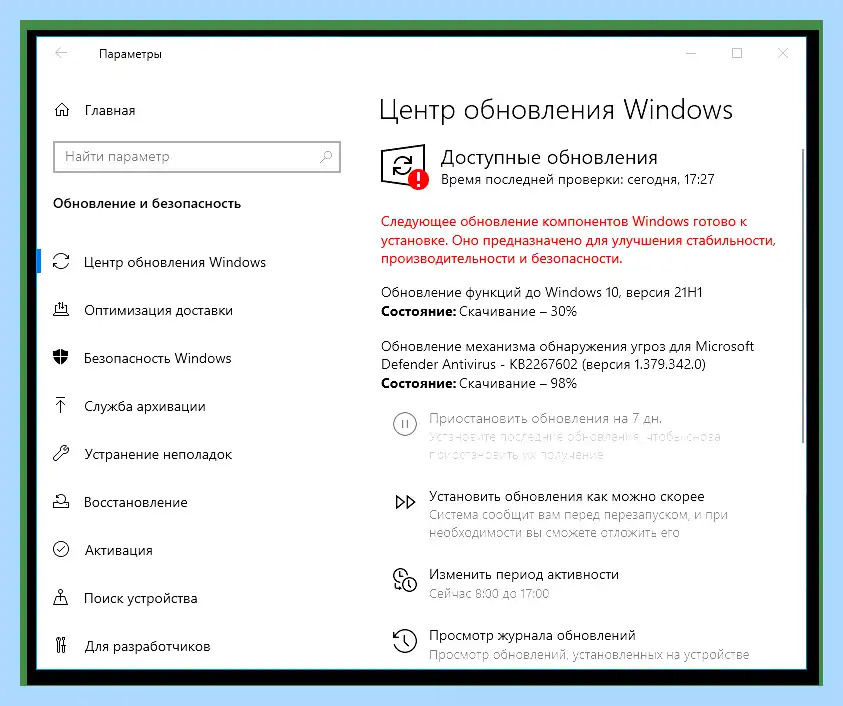The height and width of the screenshot is (706, 843).
Task: Select Центр обновления Windows menu item
Action: click(x=175, y=262)
